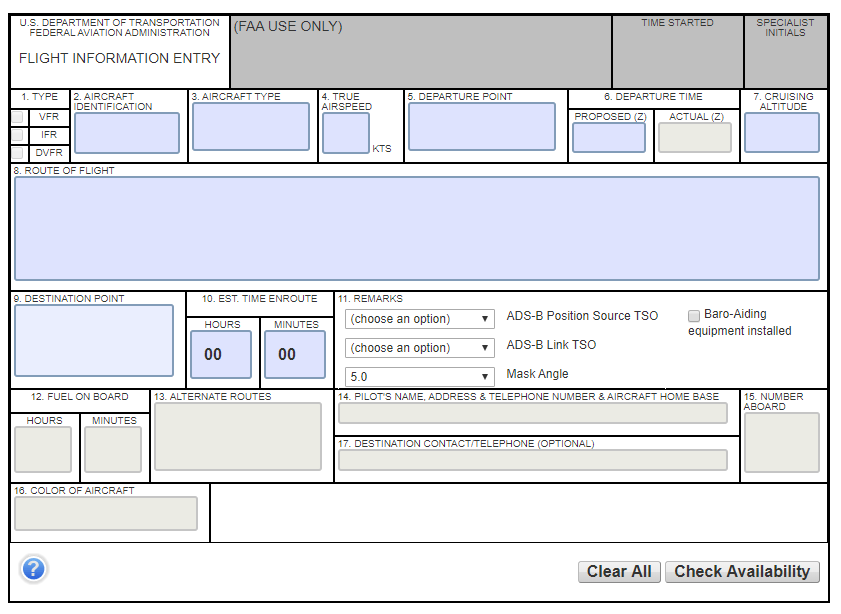Expand the ADS-B Link TSO dropdown
Screen dimensions: 841x614
(419, 347)
